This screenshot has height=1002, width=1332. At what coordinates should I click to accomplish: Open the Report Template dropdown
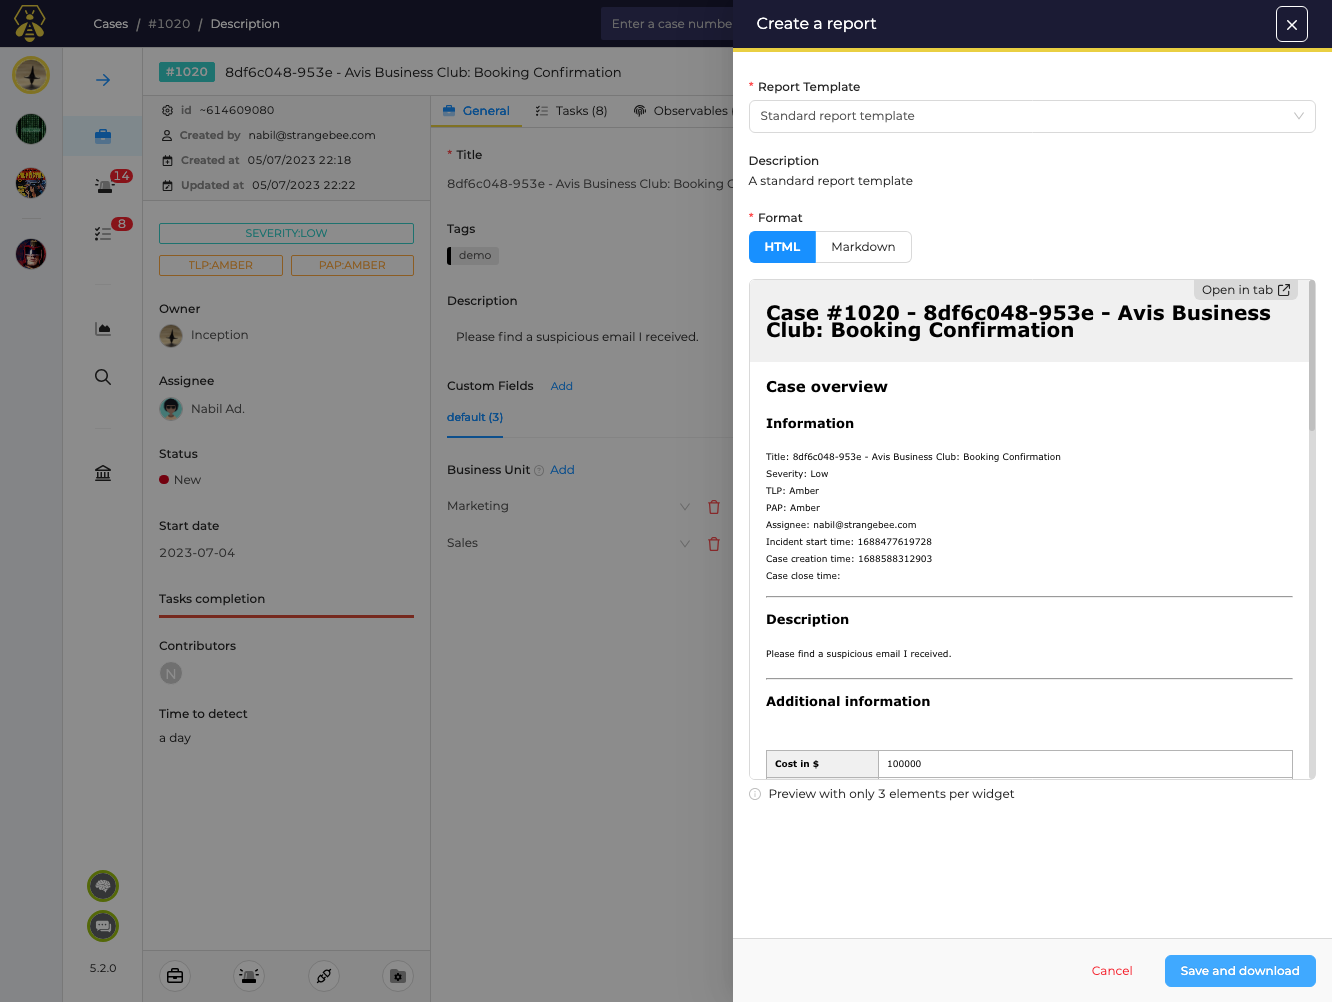[1031, 116]
